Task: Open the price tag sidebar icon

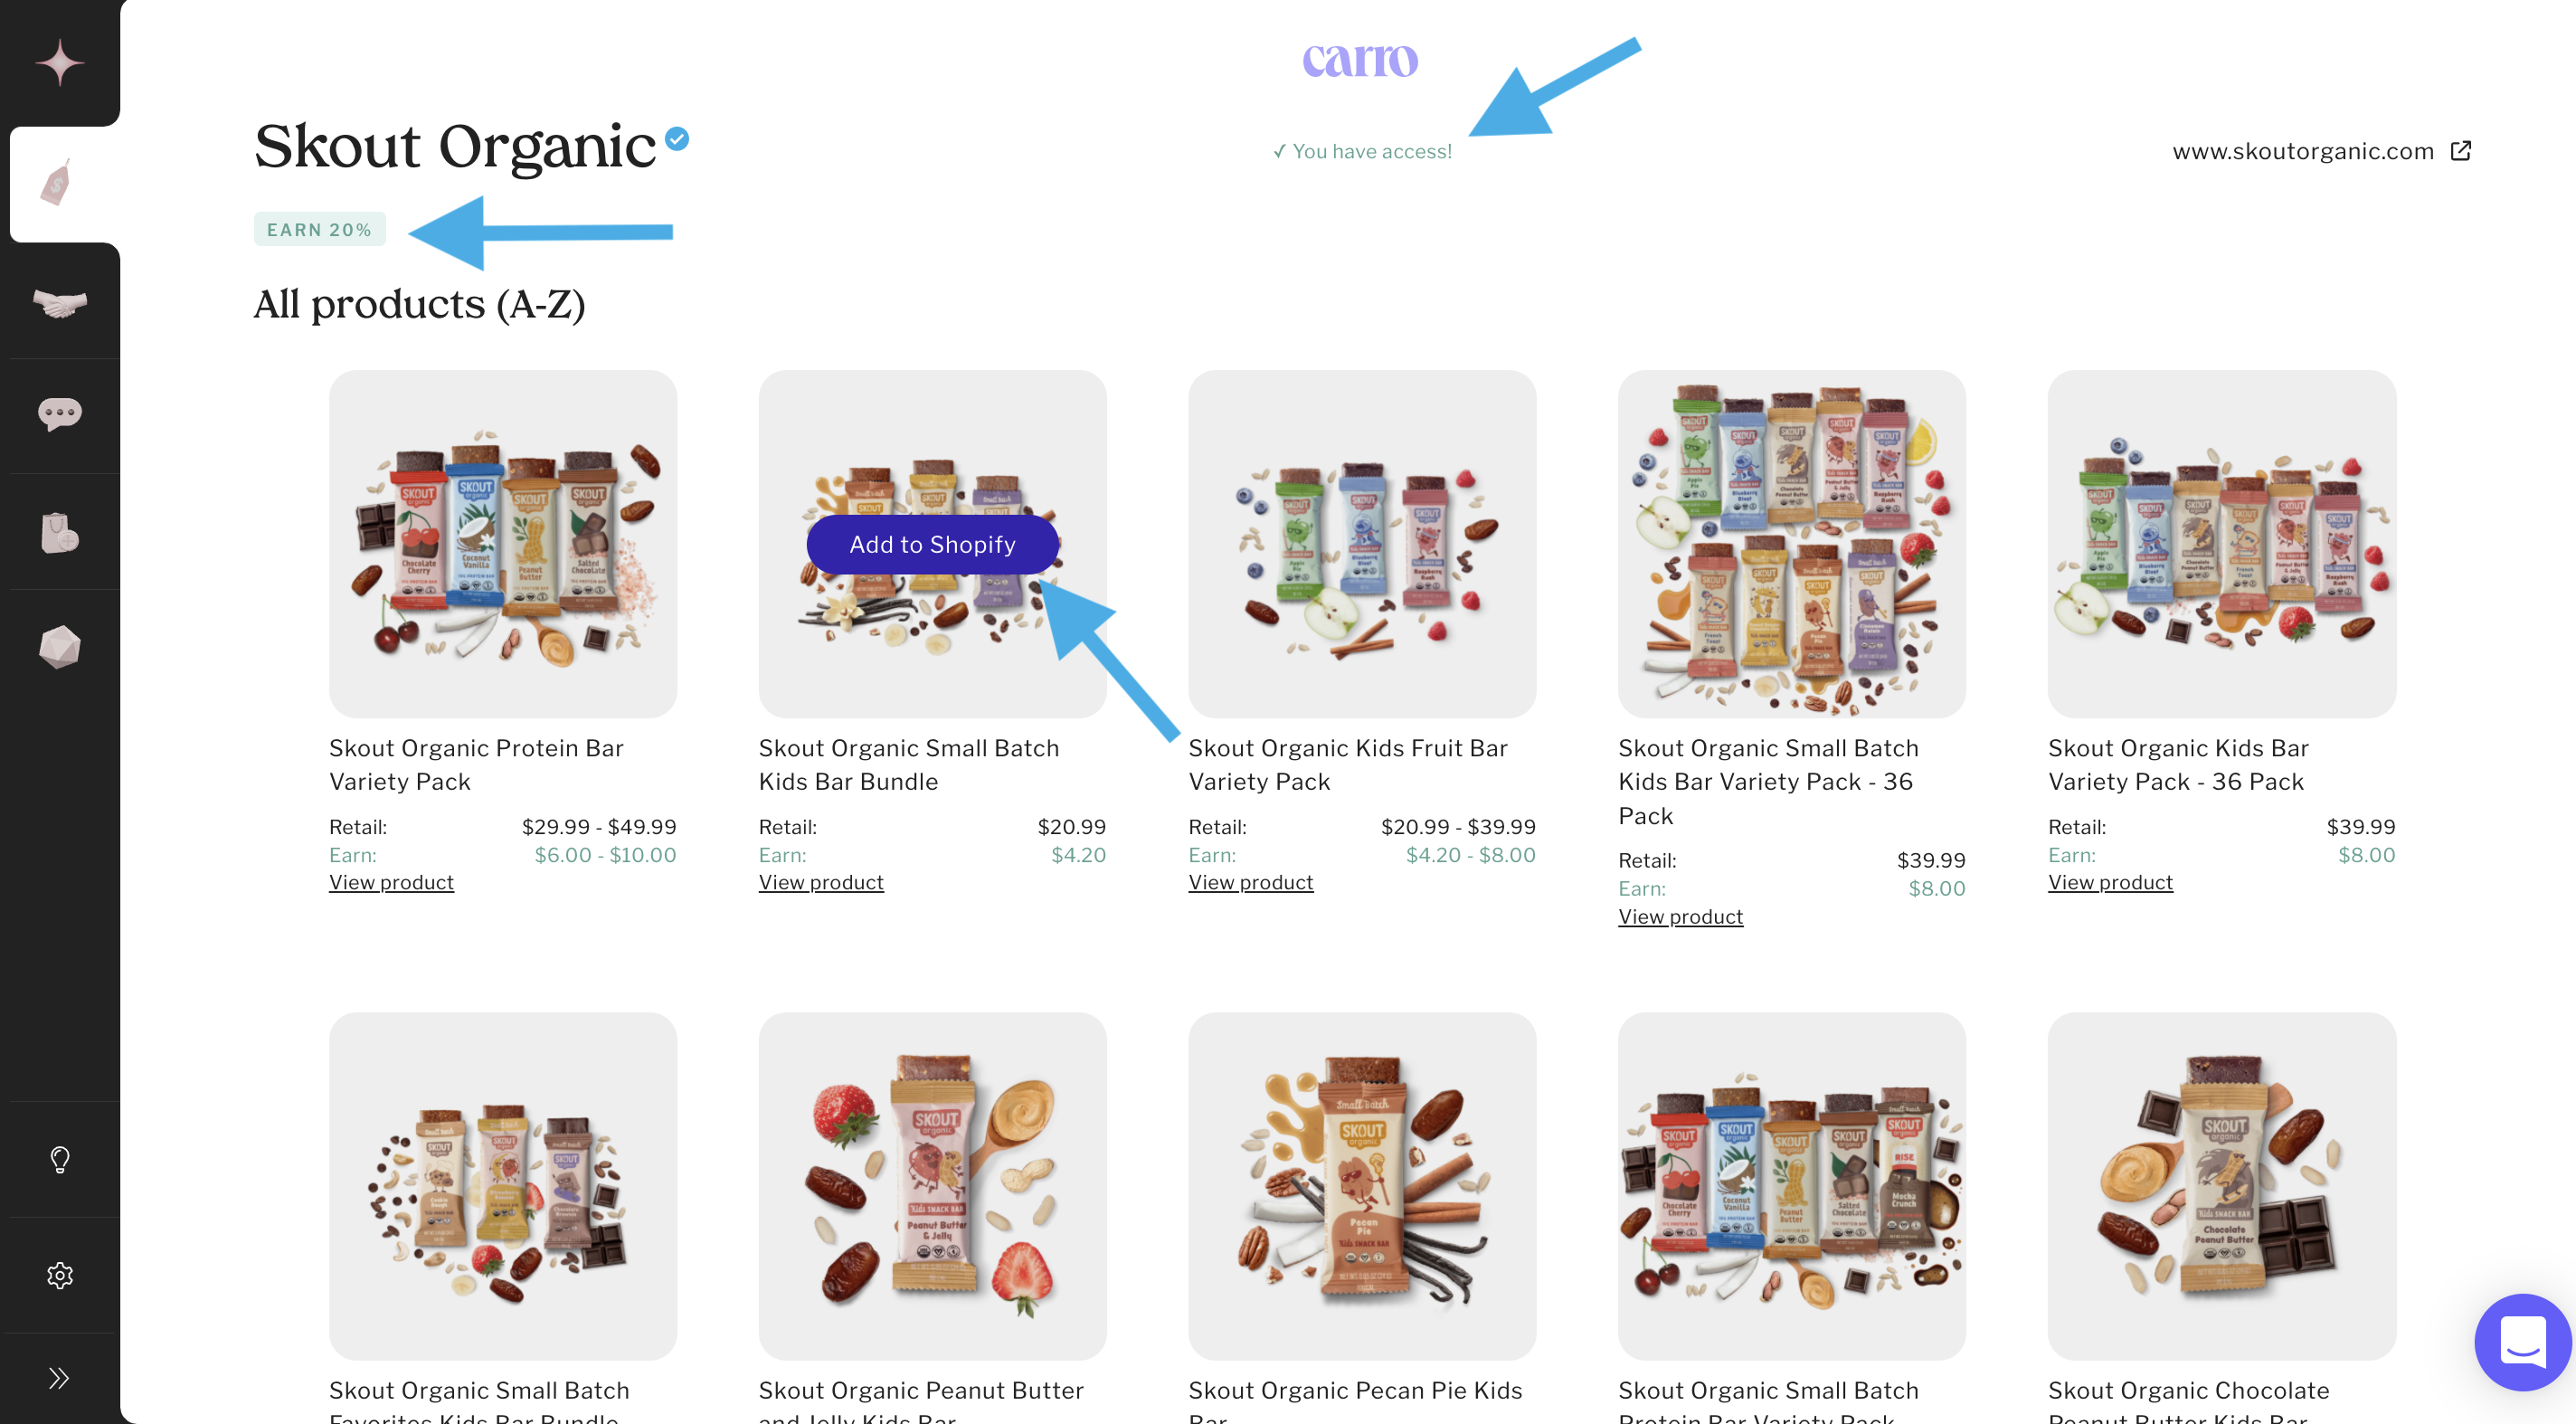Action: pos(58,183)
